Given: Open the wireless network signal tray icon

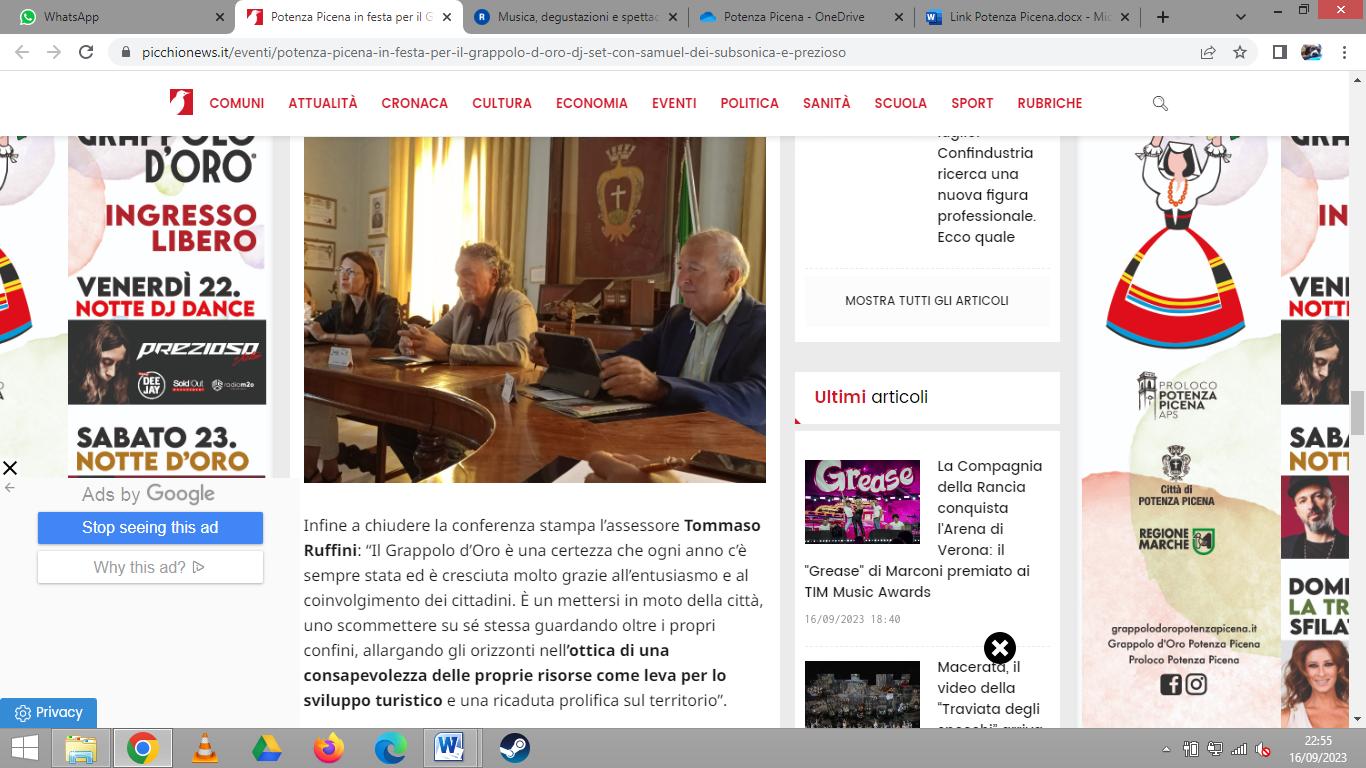Looking at the screenshot, I should tap(1239, 749).
